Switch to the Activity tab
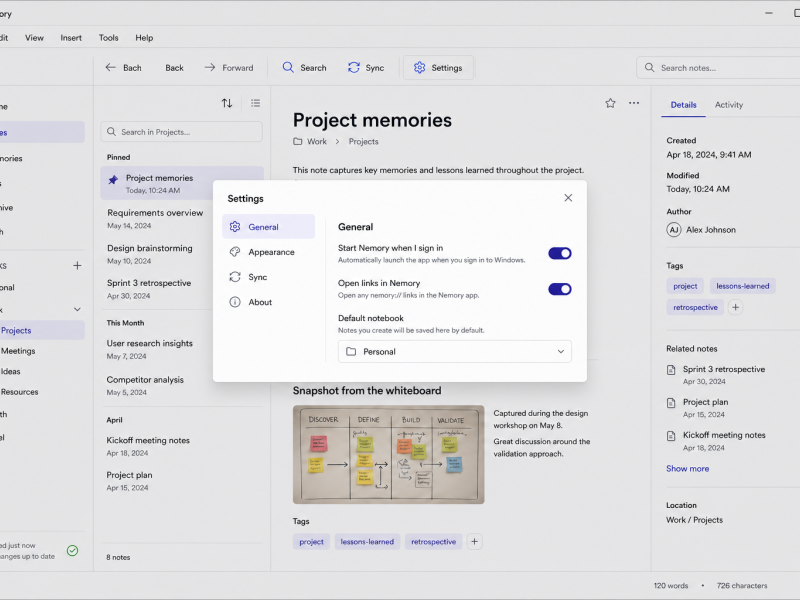800x600 pixels. coord(729,105)
